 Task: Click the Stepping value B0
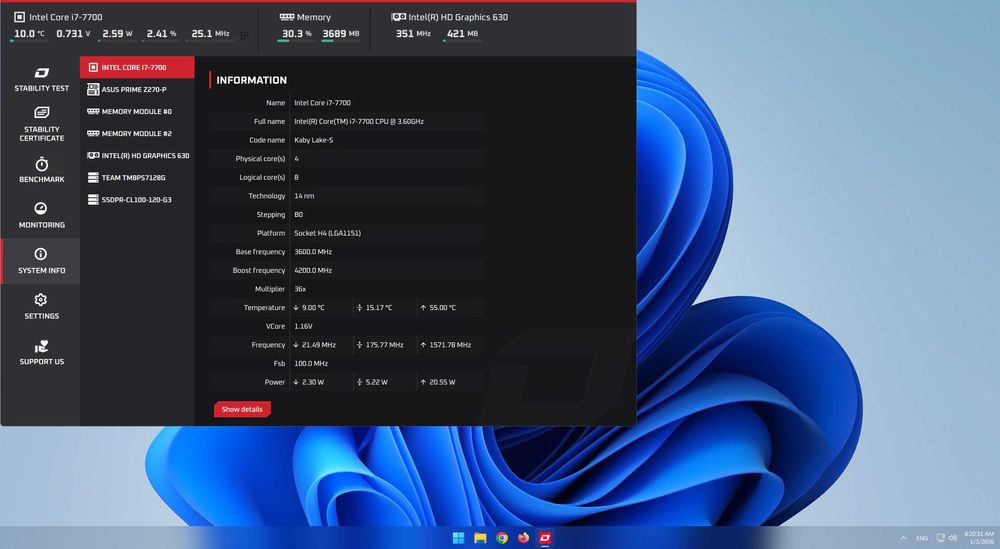click(298, 214)
